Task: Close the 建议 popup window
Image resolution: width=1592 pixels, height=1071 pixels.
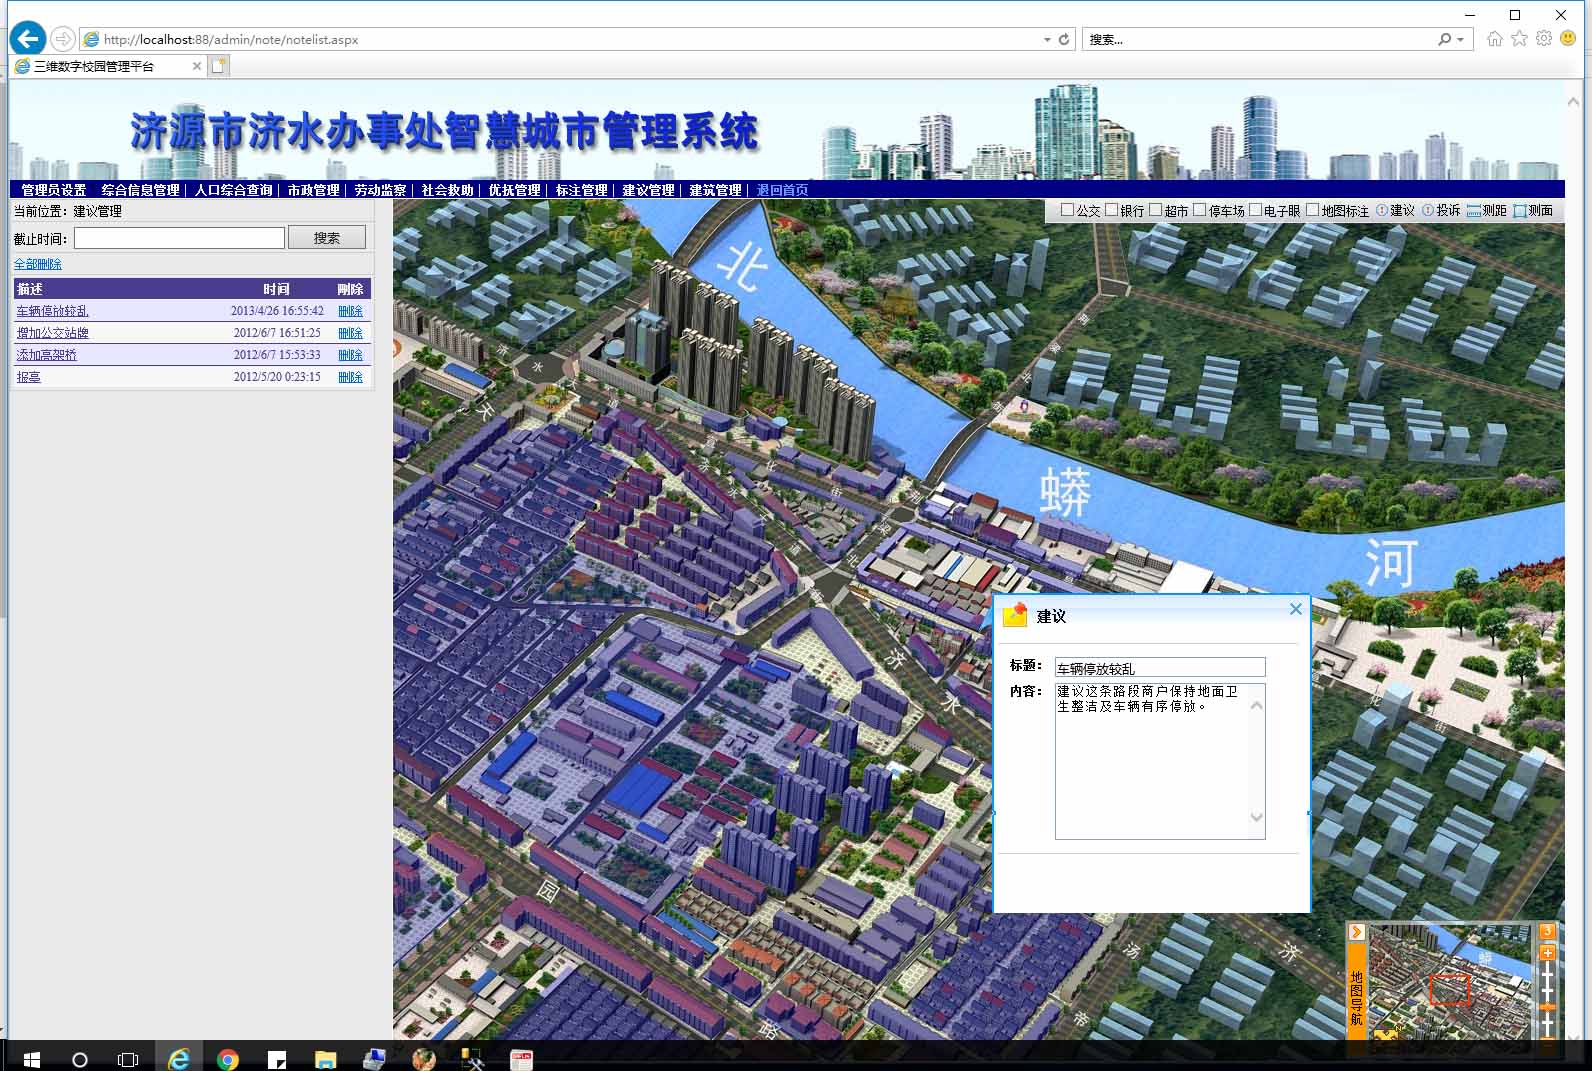Action: (x=1296, y=609)
